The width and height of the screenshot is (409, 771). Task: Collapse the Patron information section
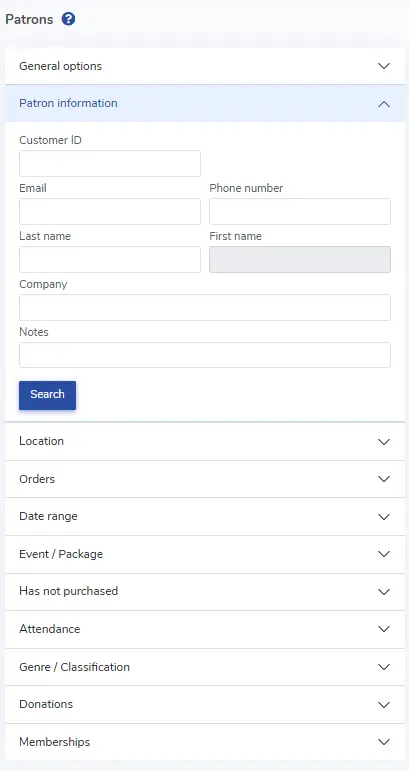(205, 103)
